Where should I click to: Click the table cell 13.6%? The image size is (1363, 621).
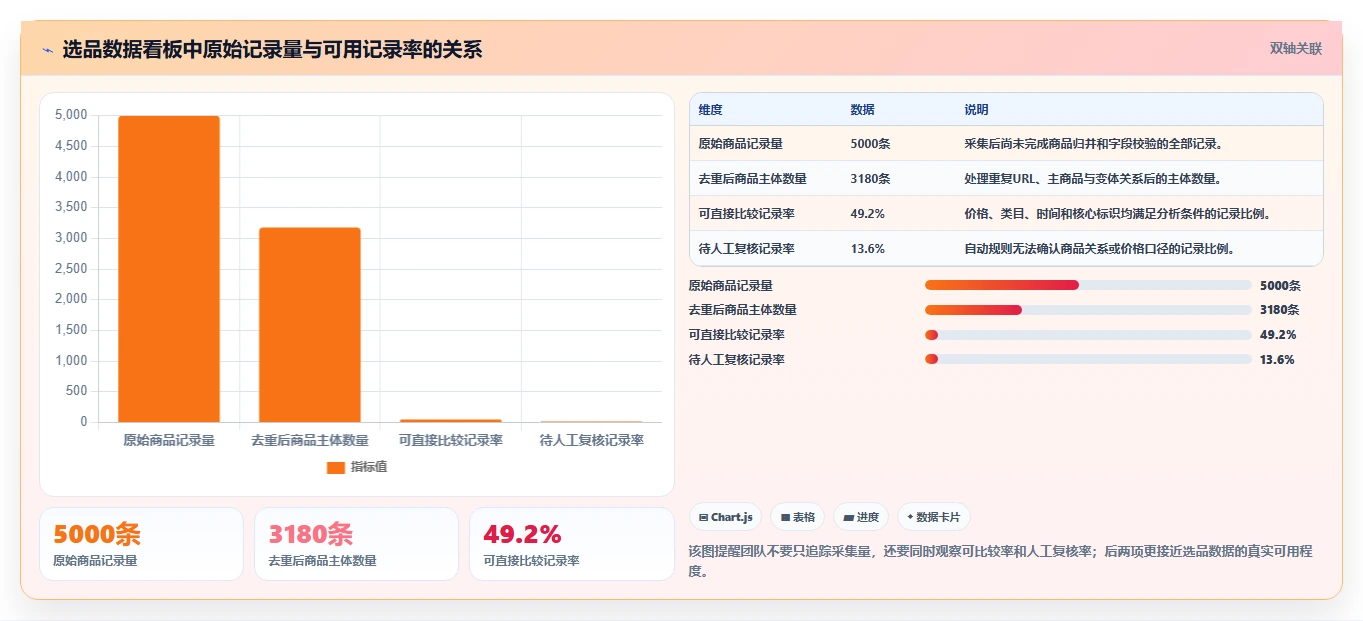point(867,248)
